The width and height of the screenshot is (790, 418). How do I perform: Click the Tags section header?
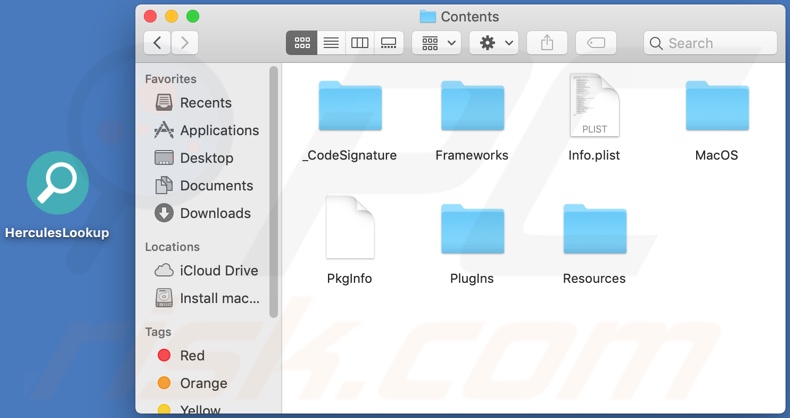click(158, 332)
